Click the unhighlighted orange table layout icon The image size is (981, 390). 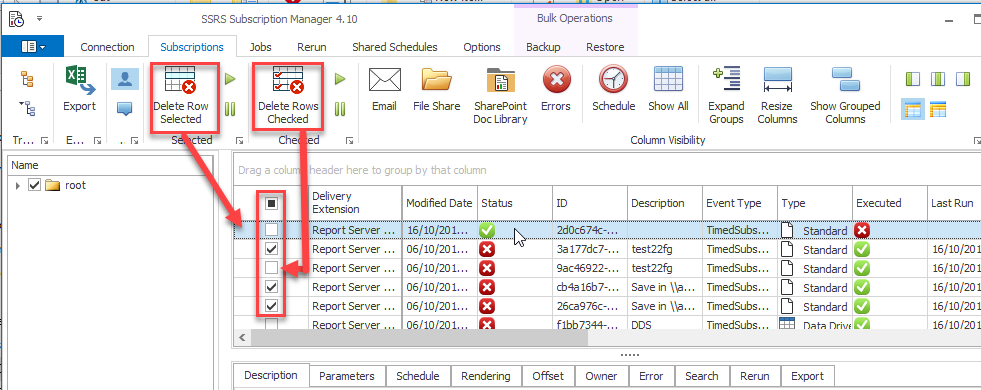coord(938,110)
